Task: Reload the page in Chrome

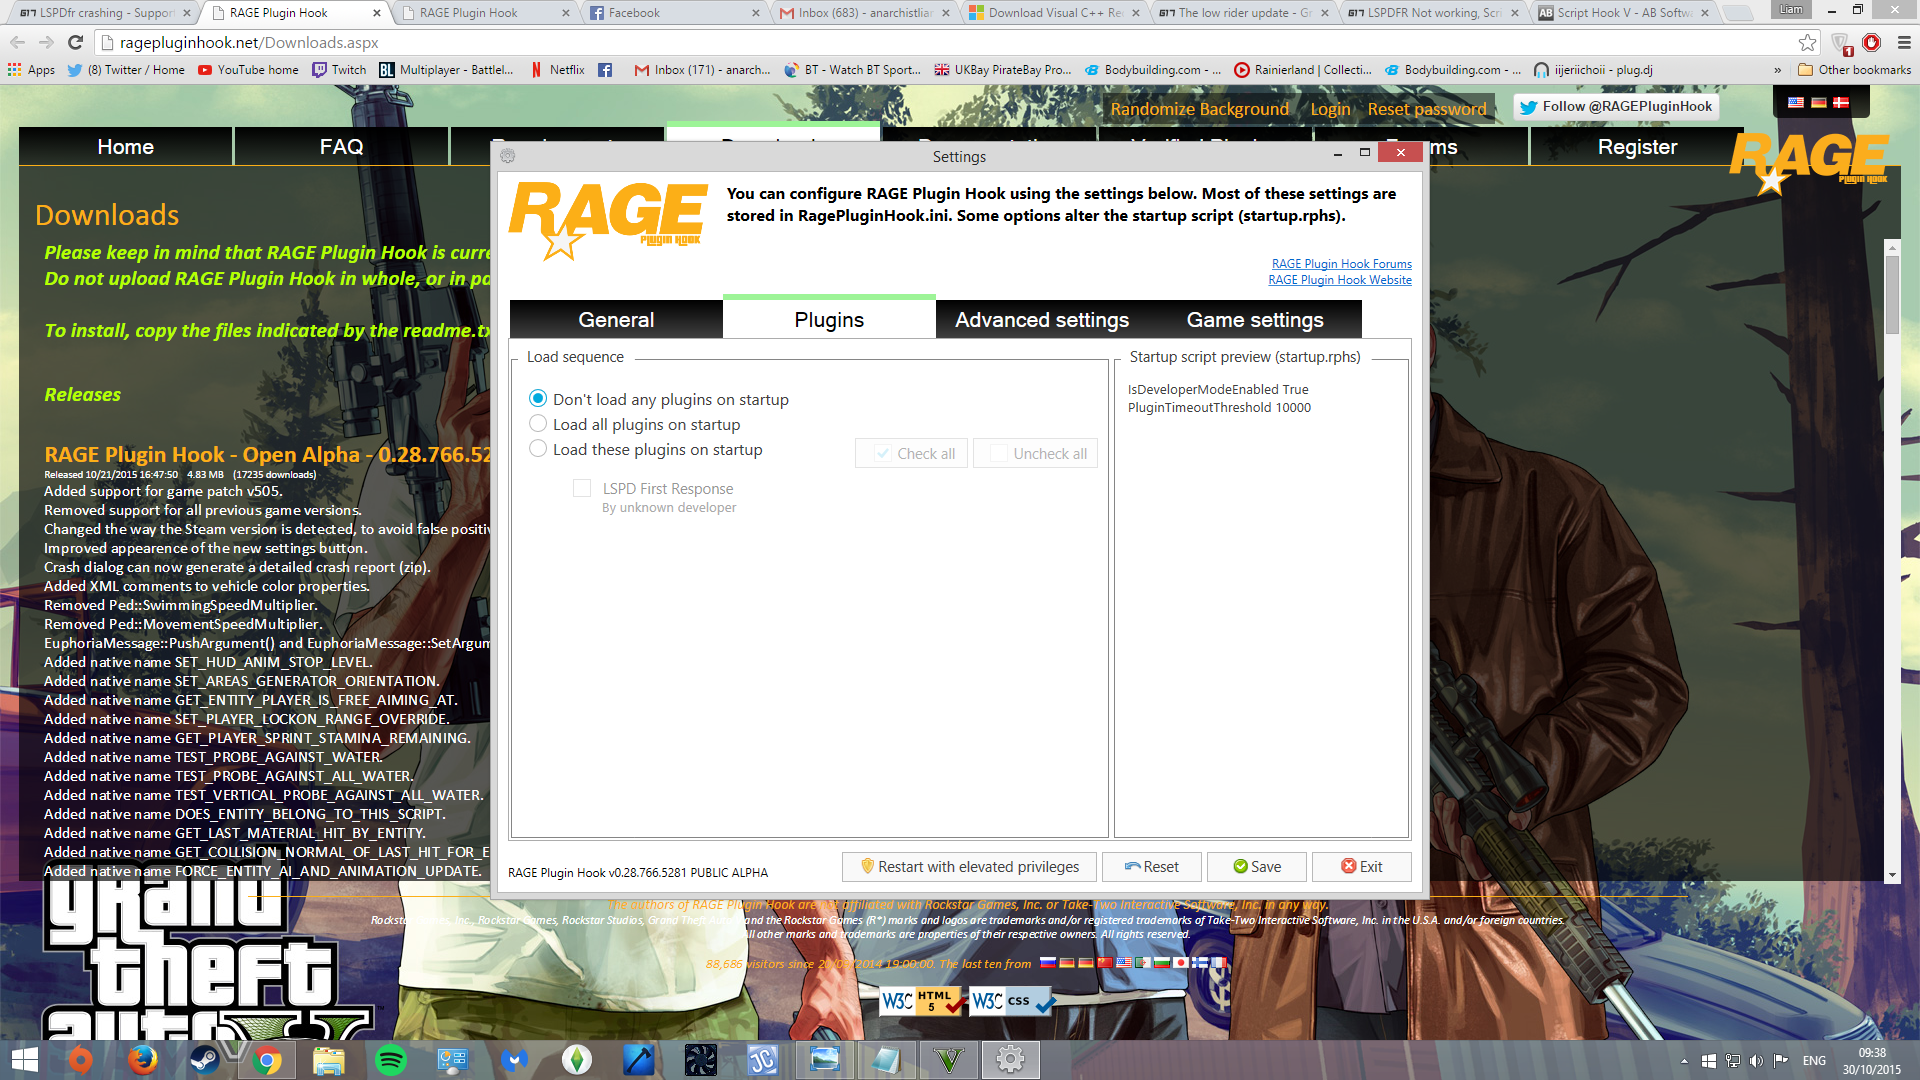Action: pyautogui.click(x=75, y=43)
